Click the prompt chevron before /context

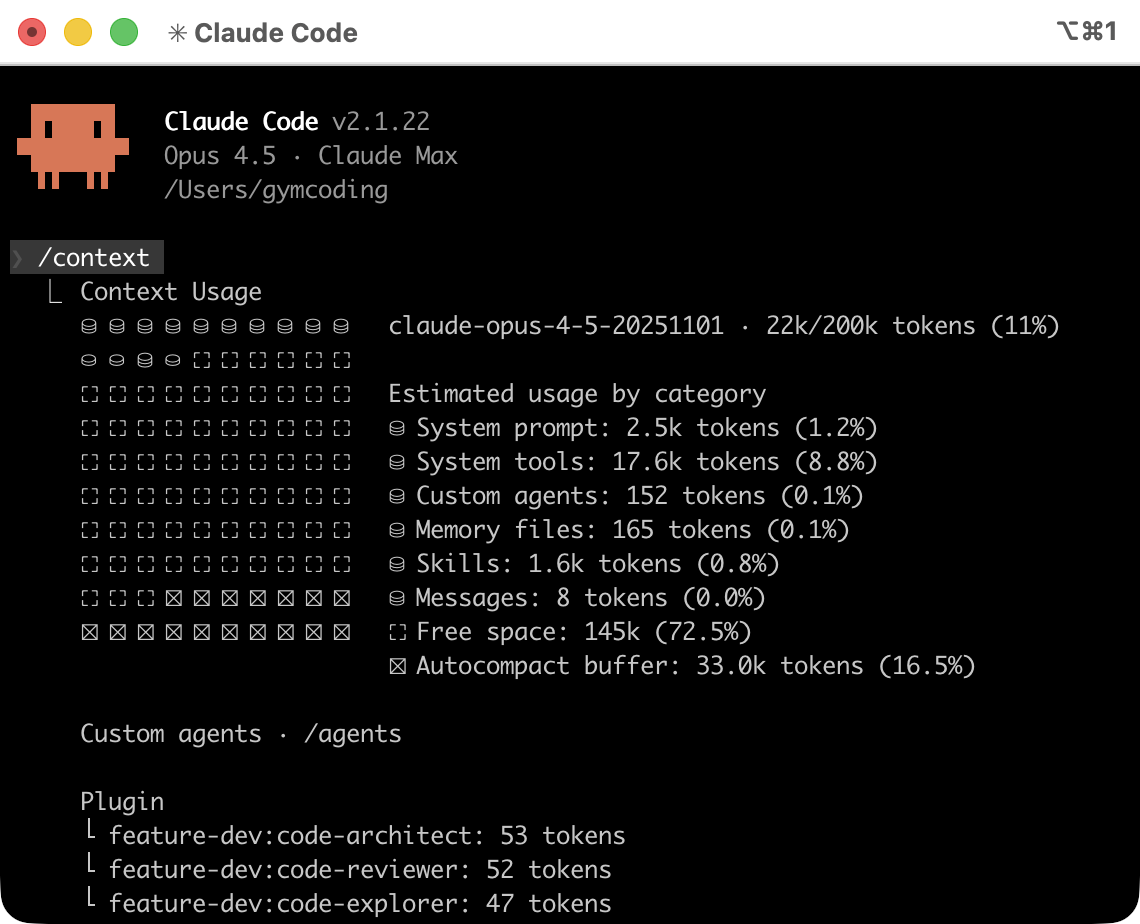[19, 258]
